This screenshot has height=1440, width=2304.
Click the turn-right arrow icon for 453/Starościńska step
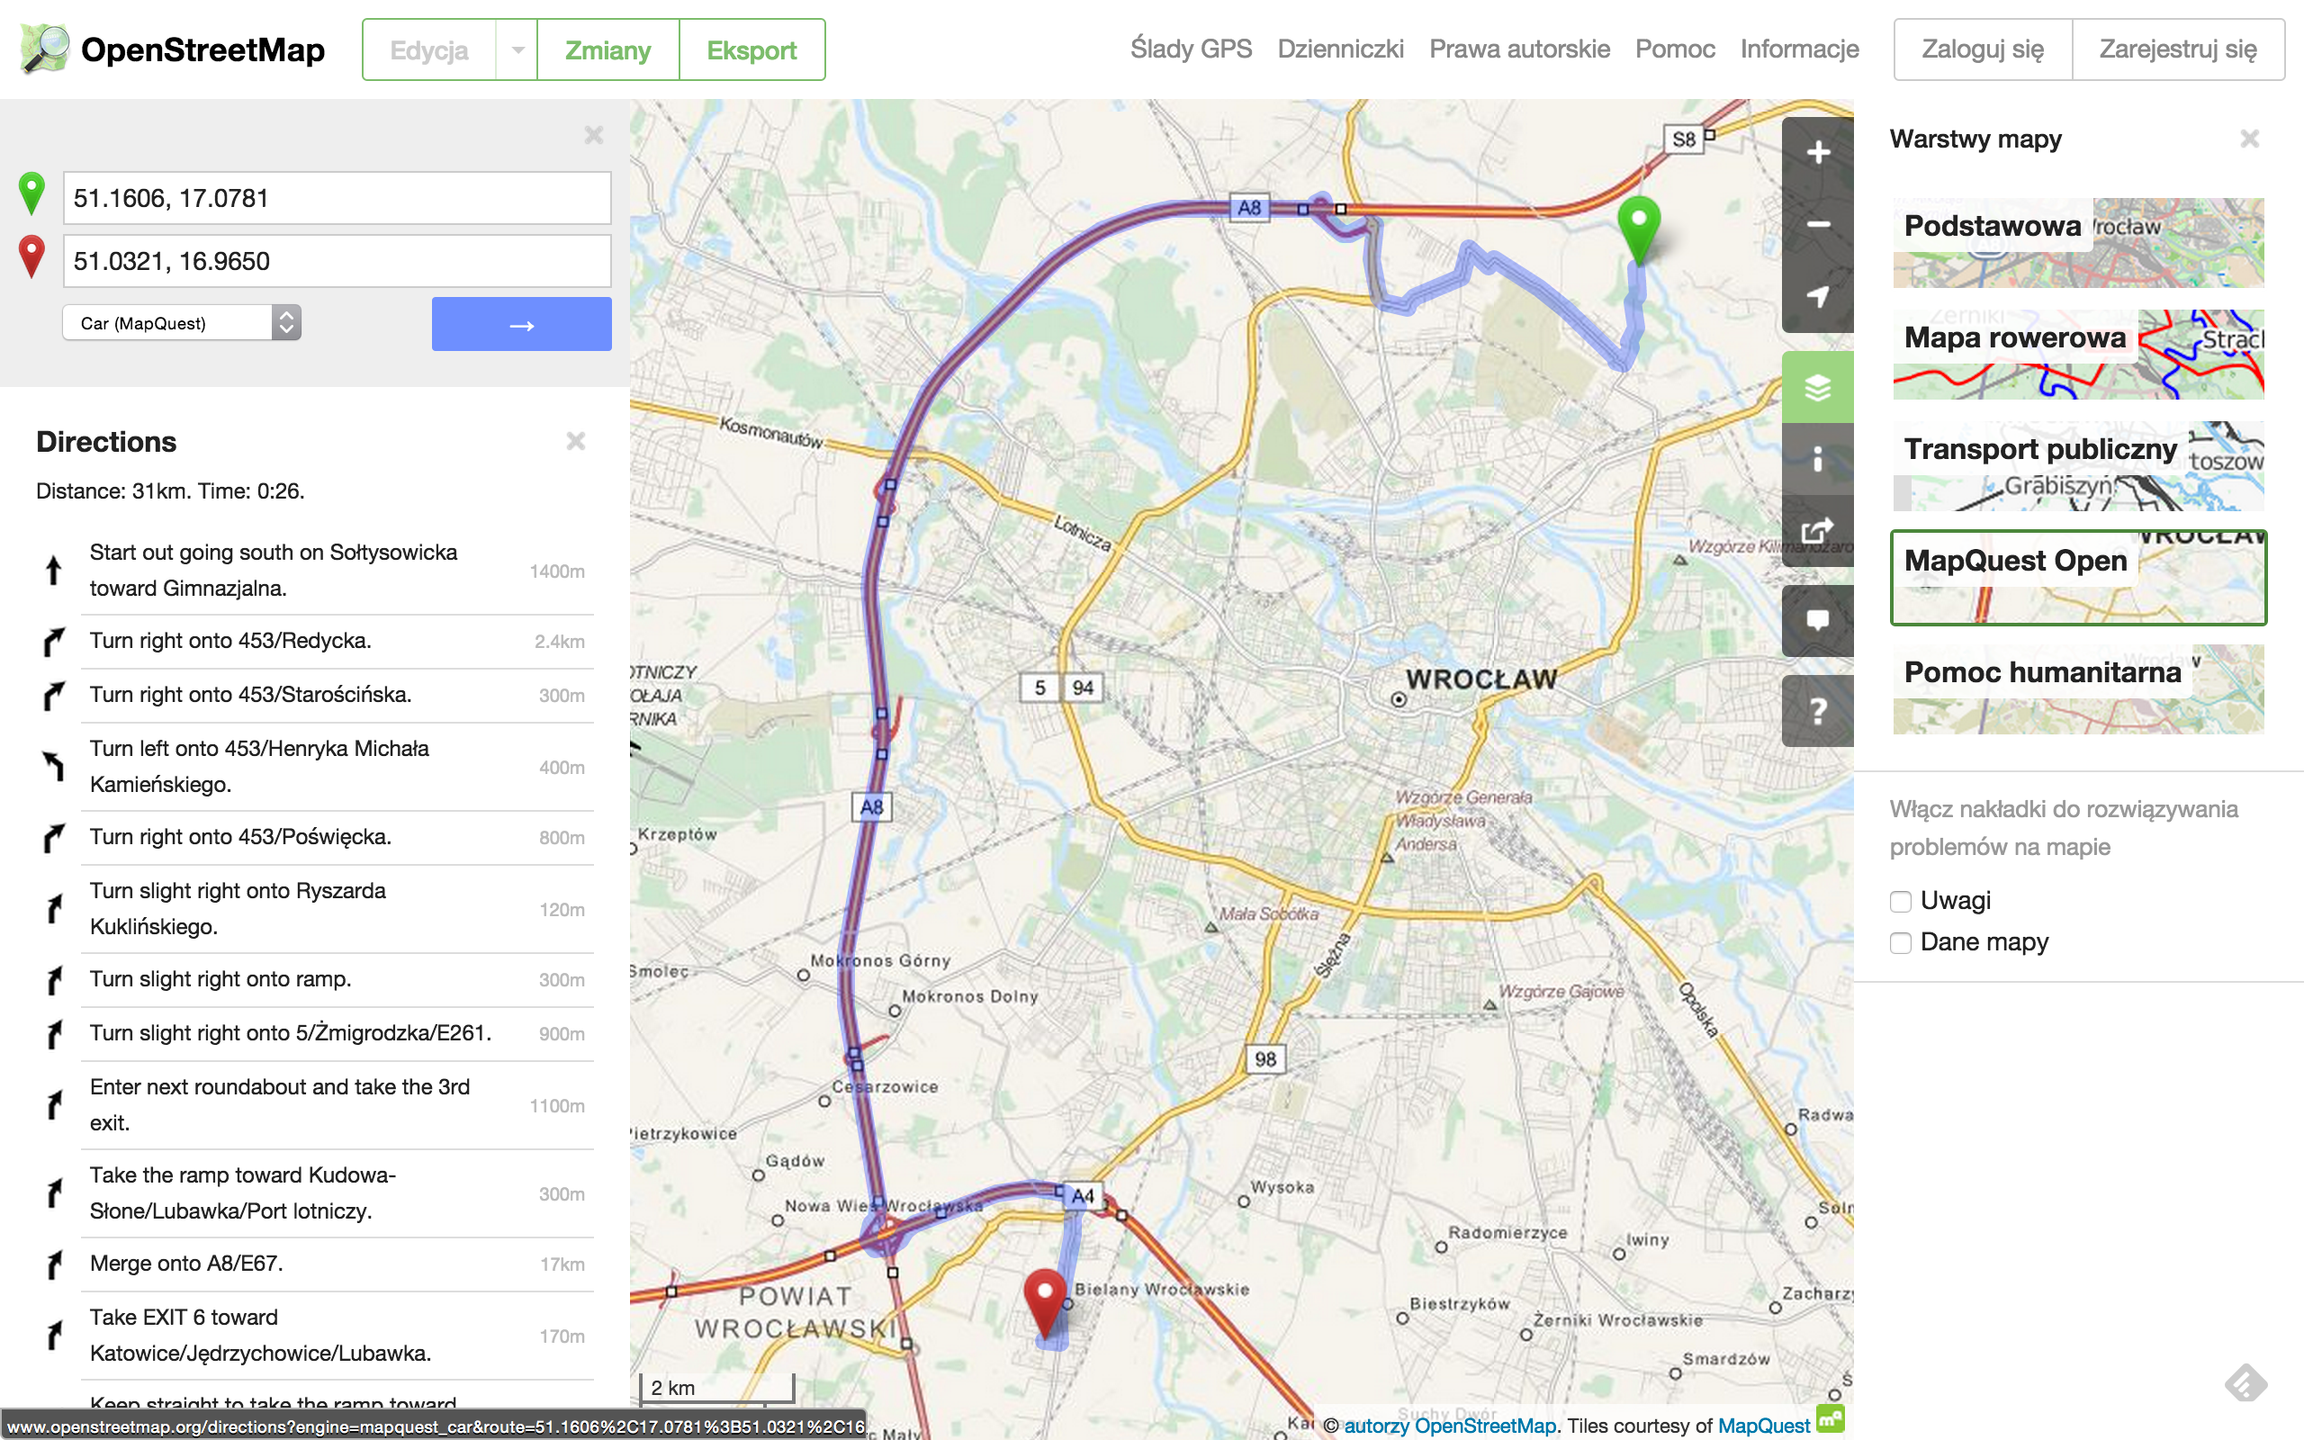click(x=54, y=695)
